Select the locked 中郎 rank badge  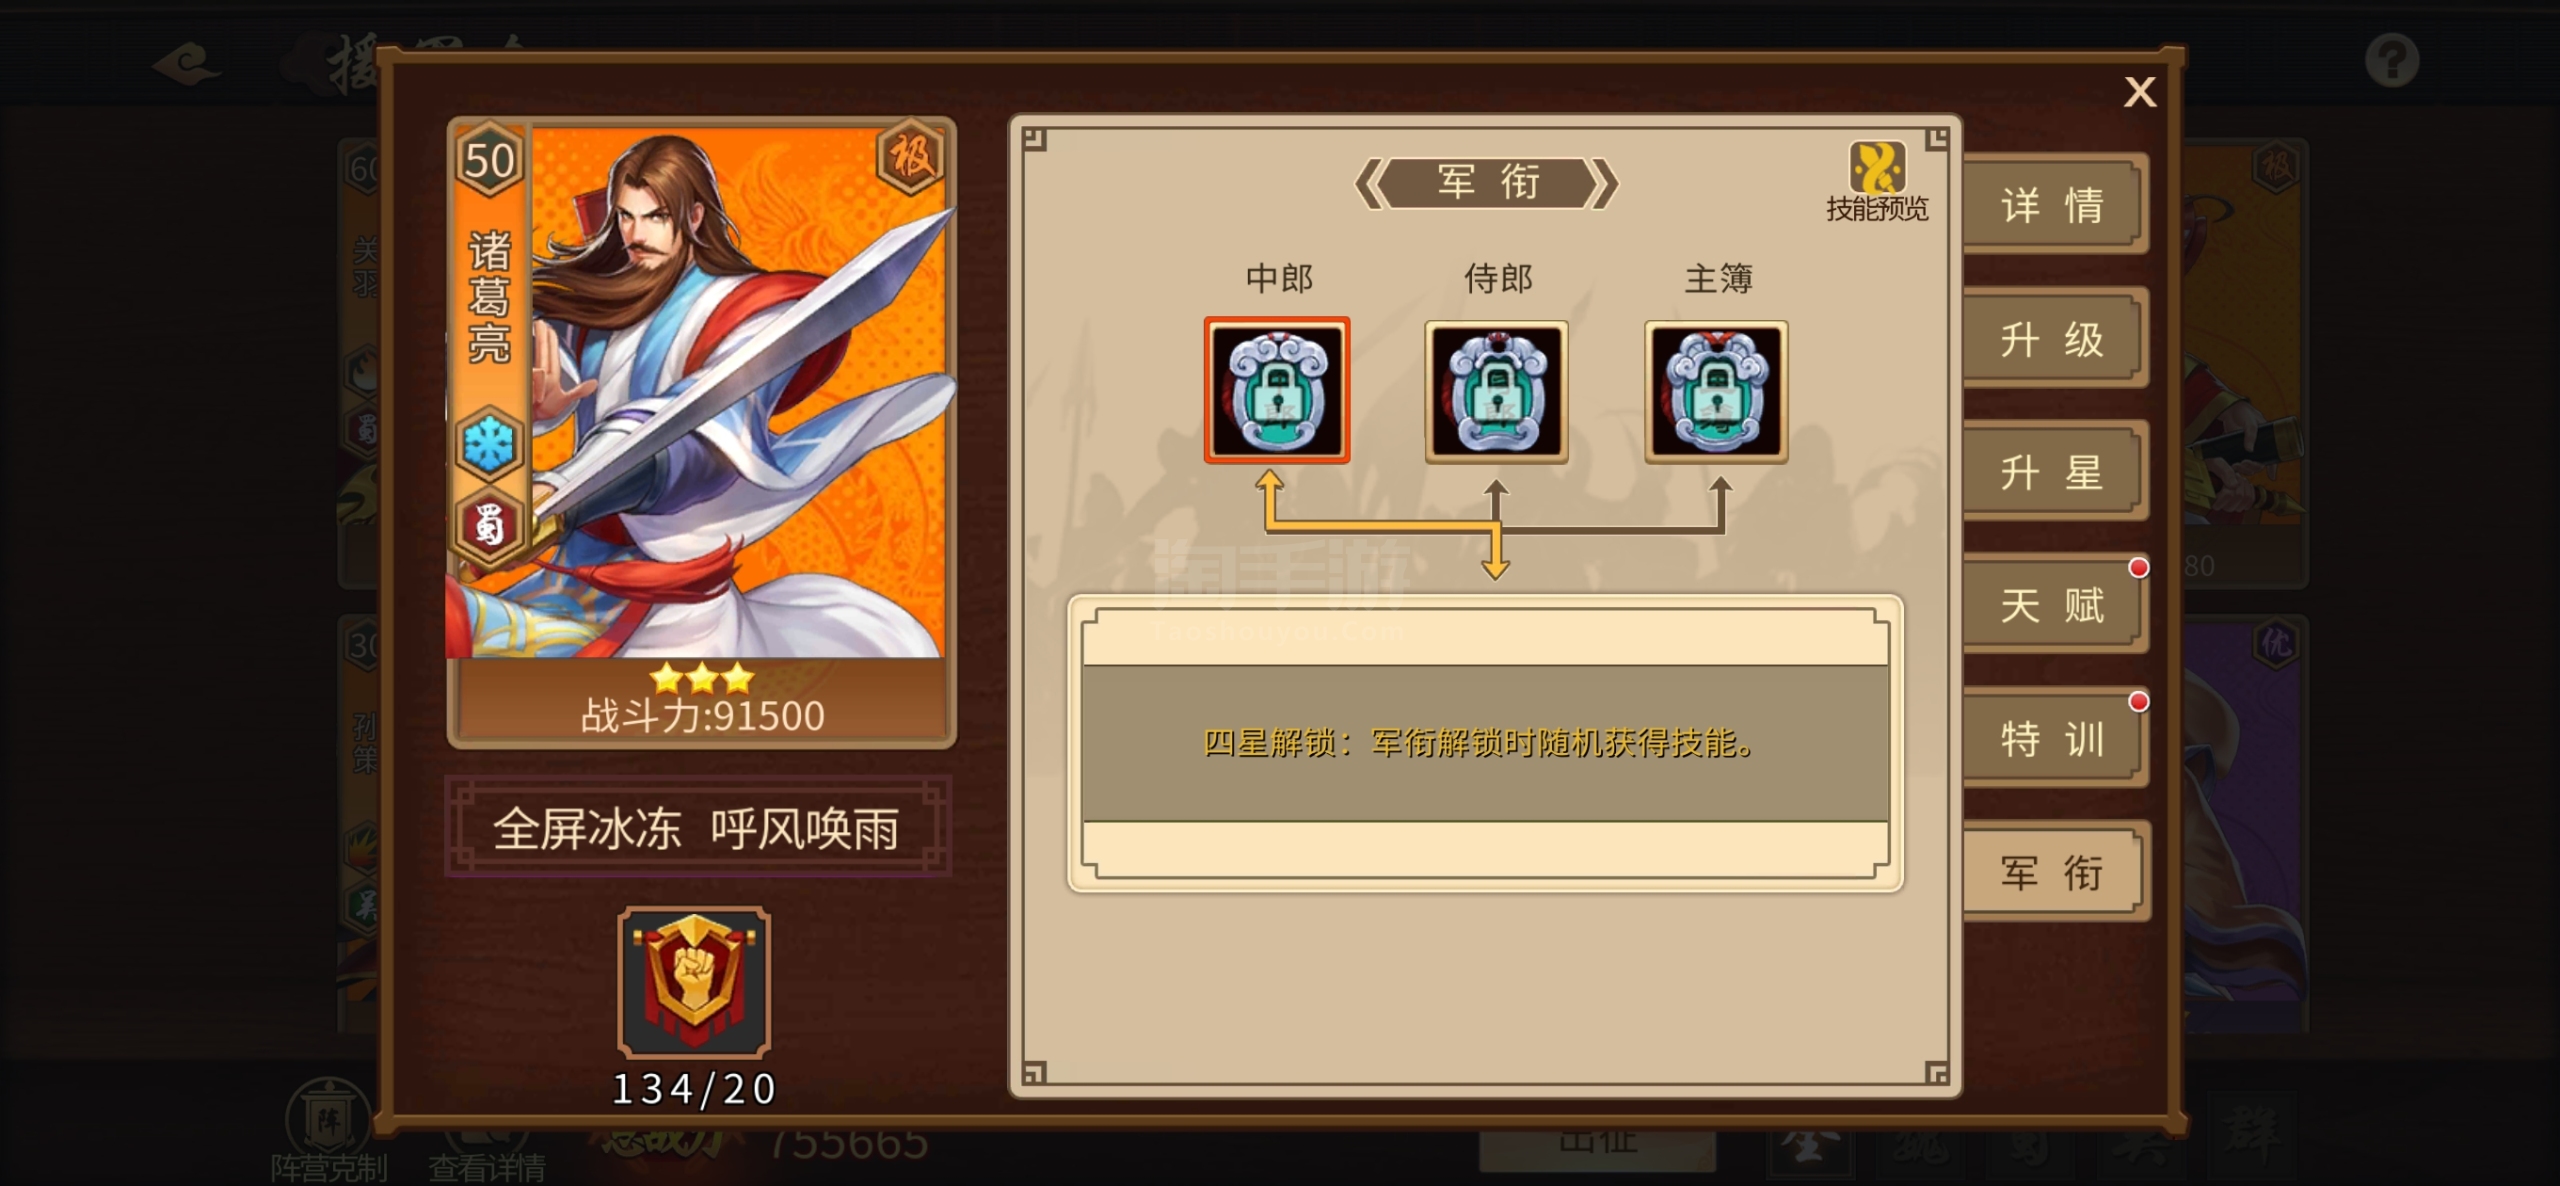tap(1277, 391)
